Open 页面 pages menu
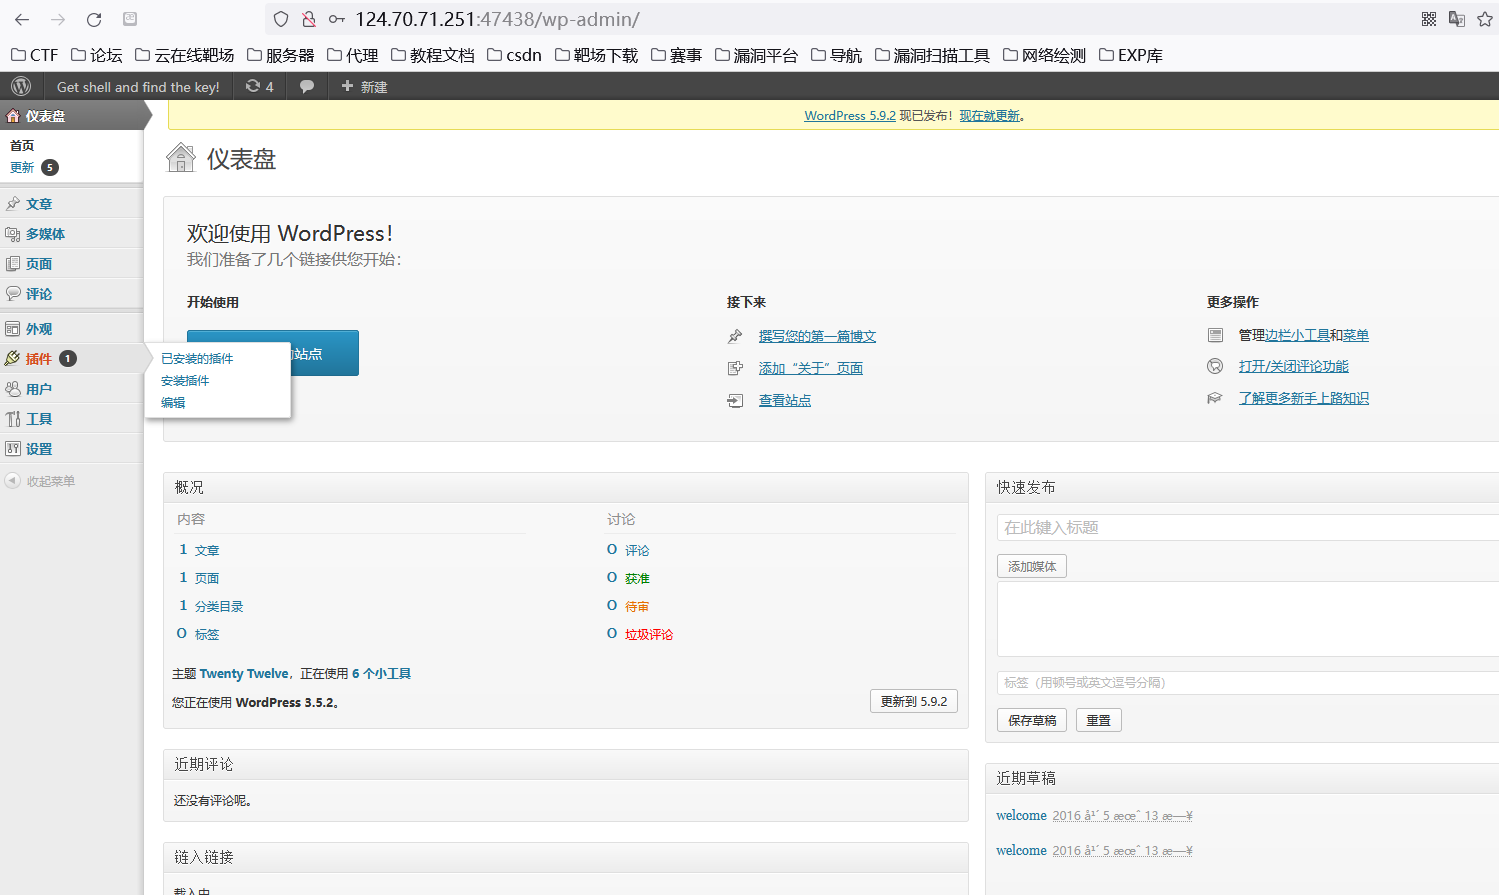This screenshot has width=1499, height=895. tap(71, 263)
